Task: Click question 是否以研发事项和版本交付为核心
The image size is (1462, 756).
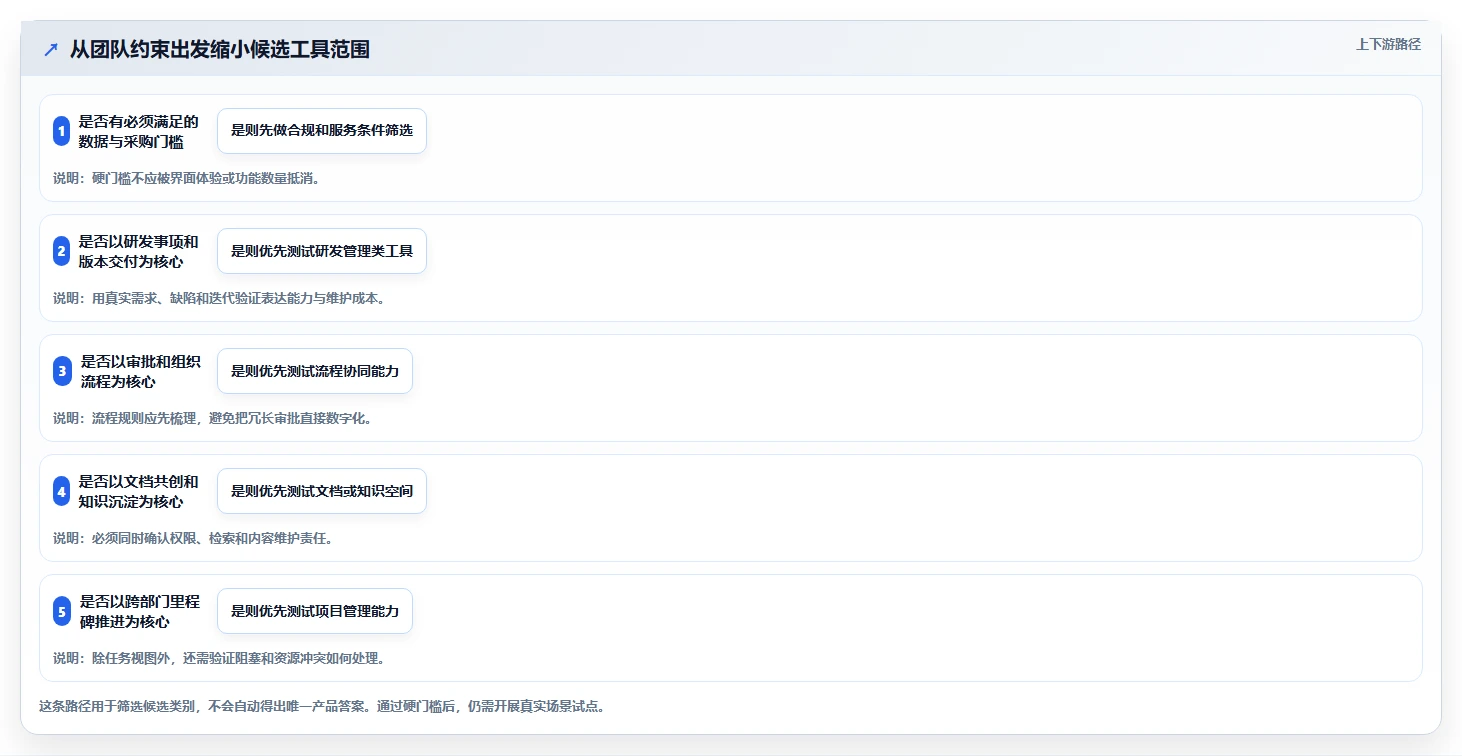Action: pyautogui.click(x=139, y=251)
